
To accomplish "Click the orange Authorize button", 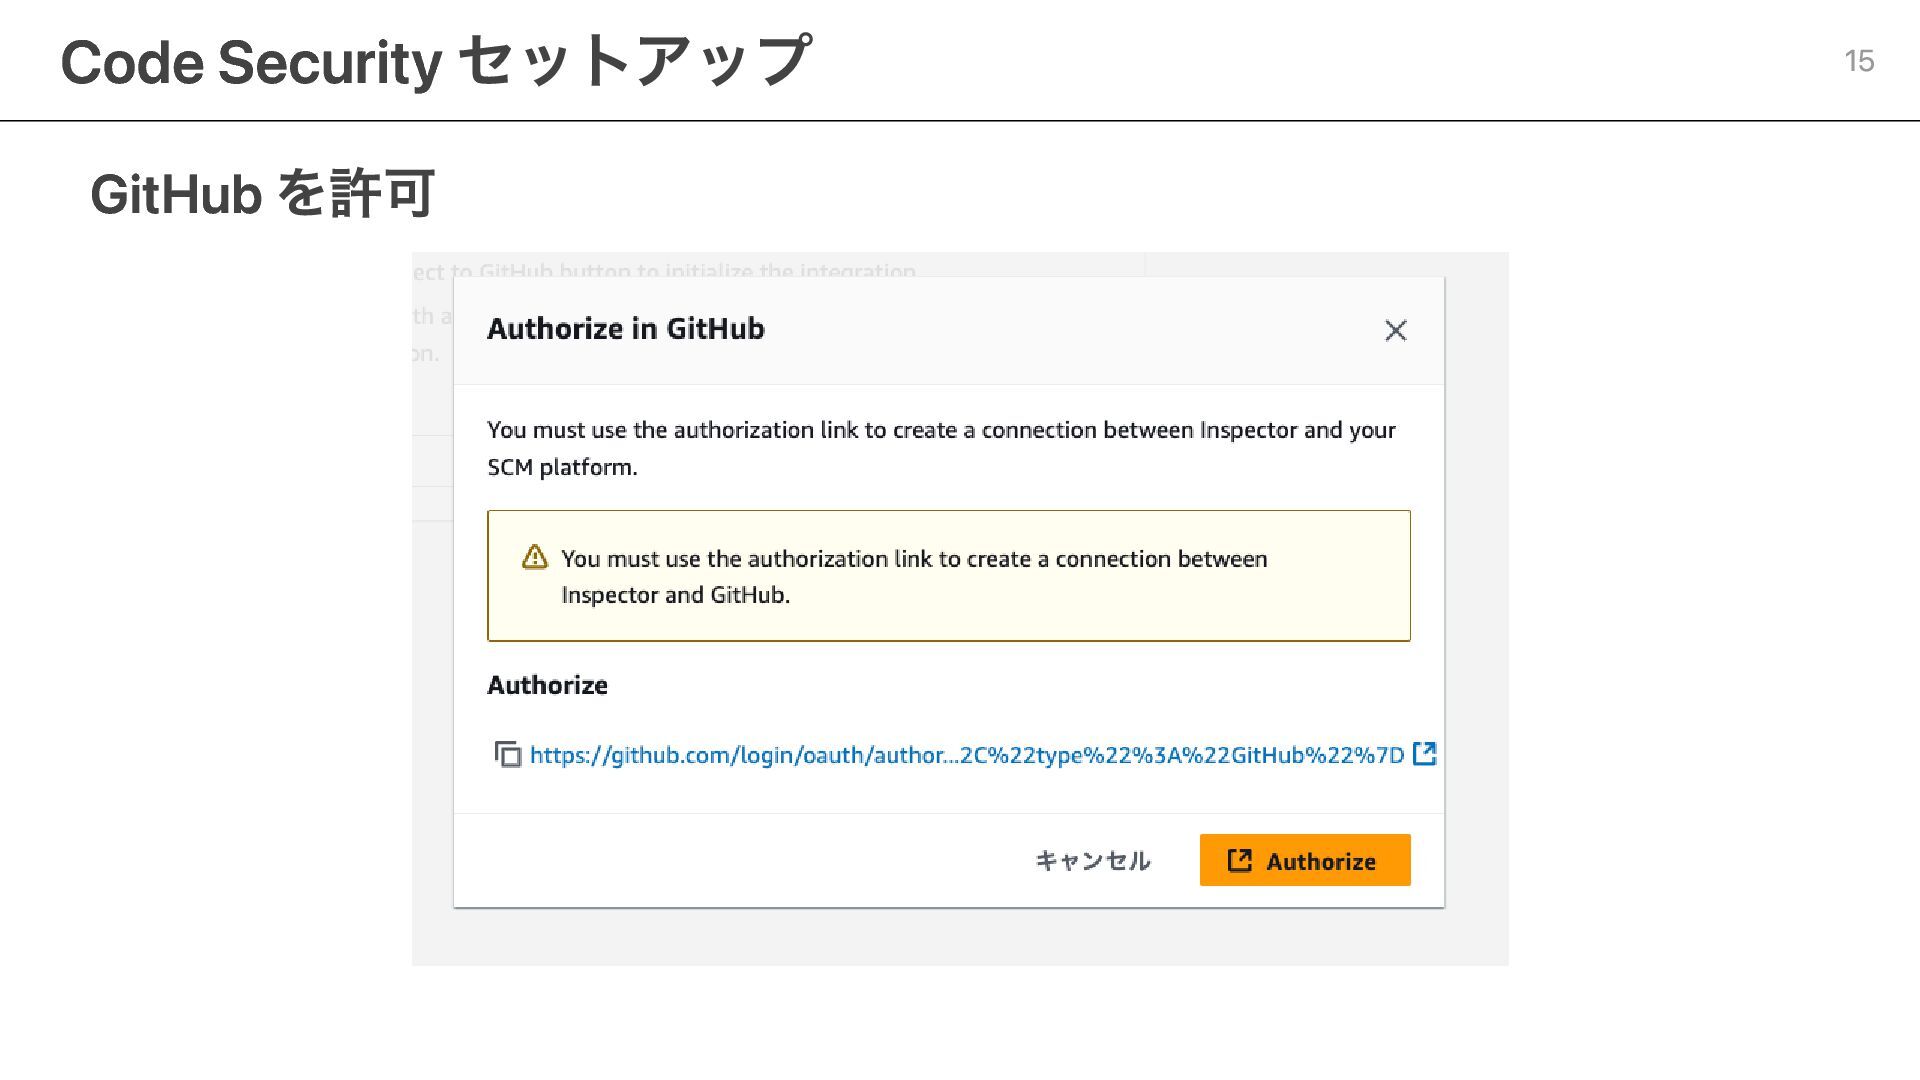I will 1305,860.
